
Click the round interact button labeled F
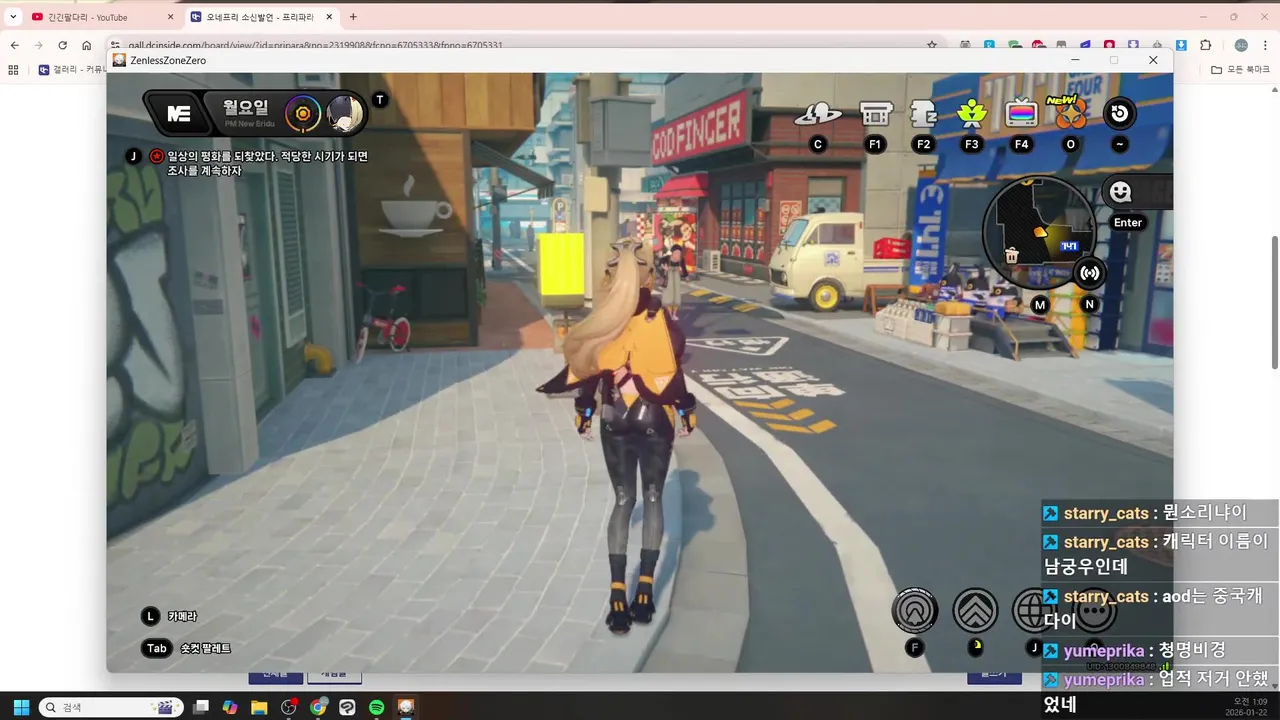tap(915, 610)
